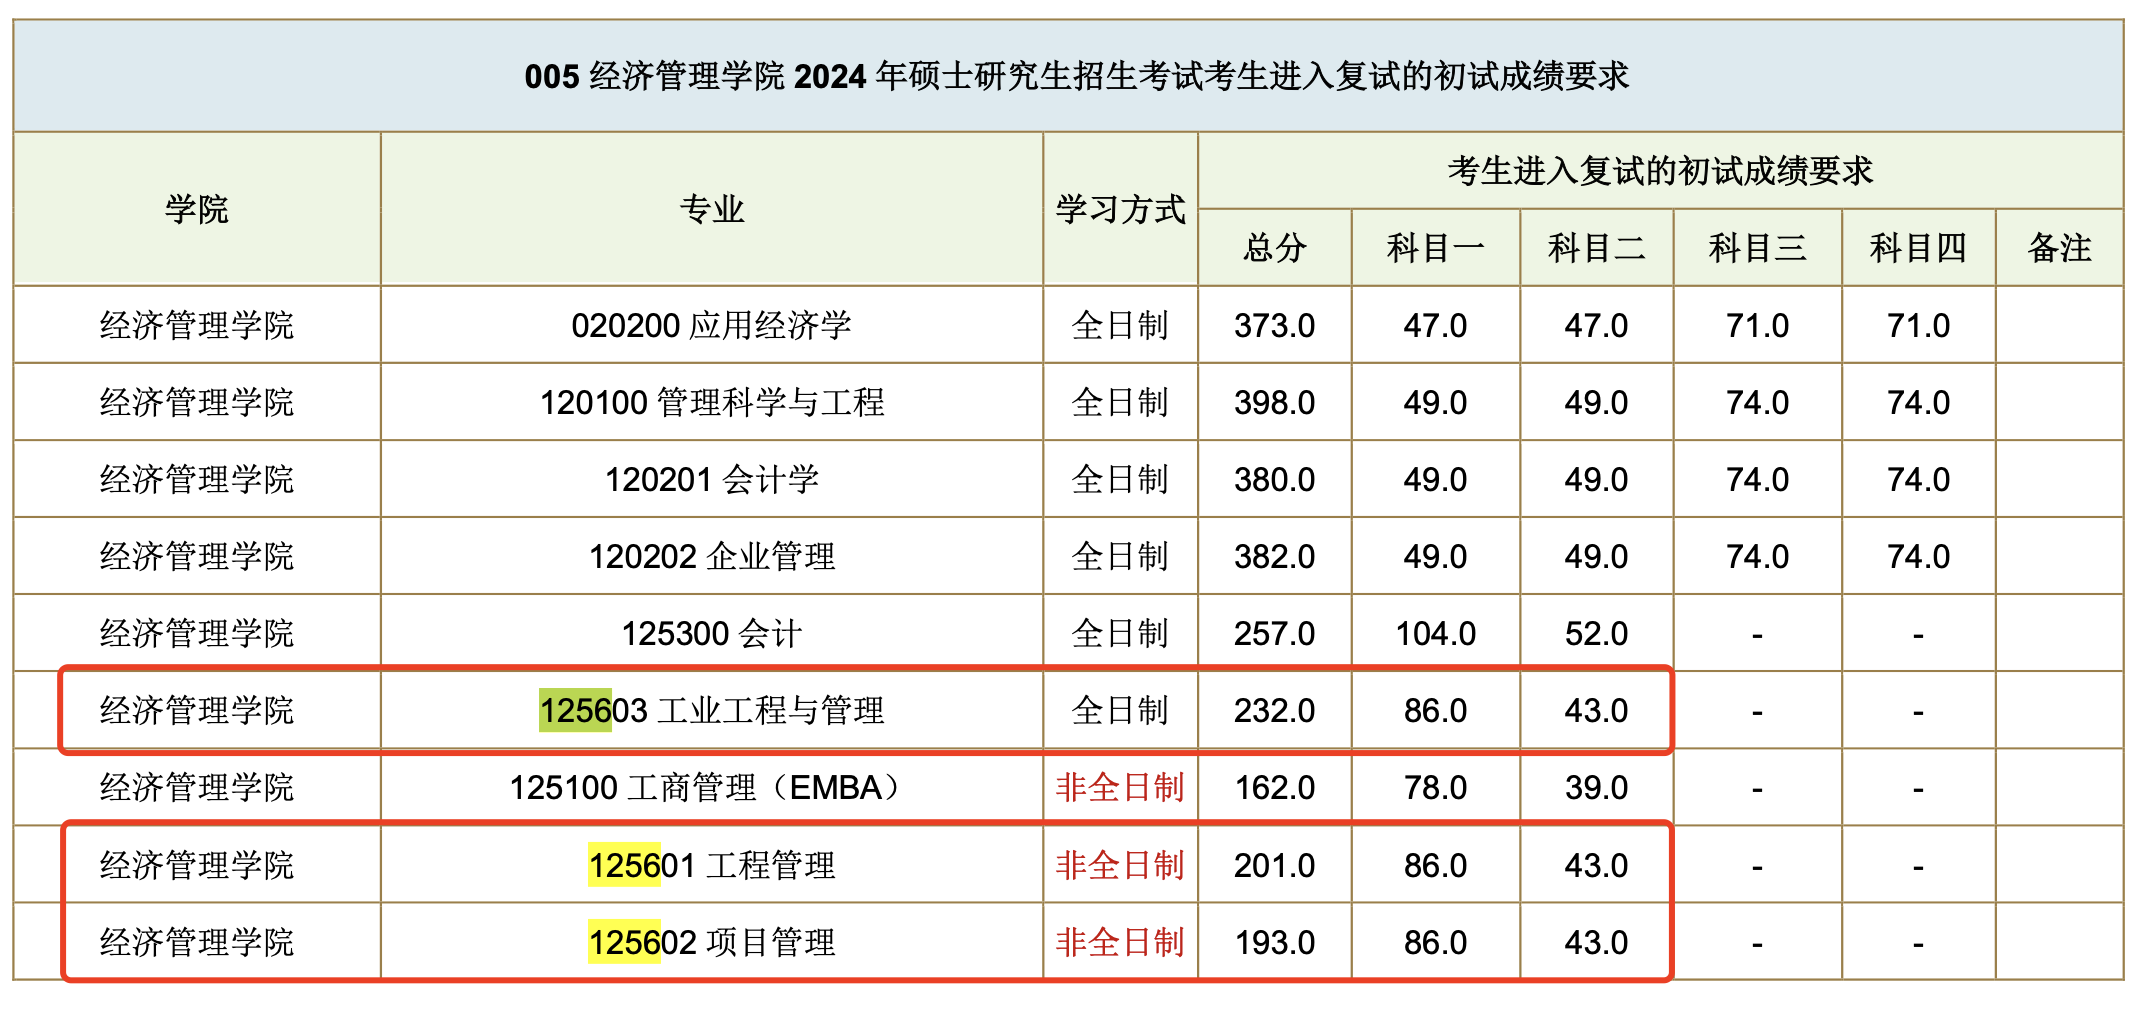Image resolution: width=2148 pixels, height=1020 pixels.
Task: Click 全日制 in the 125300 会计 row
Action: (x=1120, y=633)
